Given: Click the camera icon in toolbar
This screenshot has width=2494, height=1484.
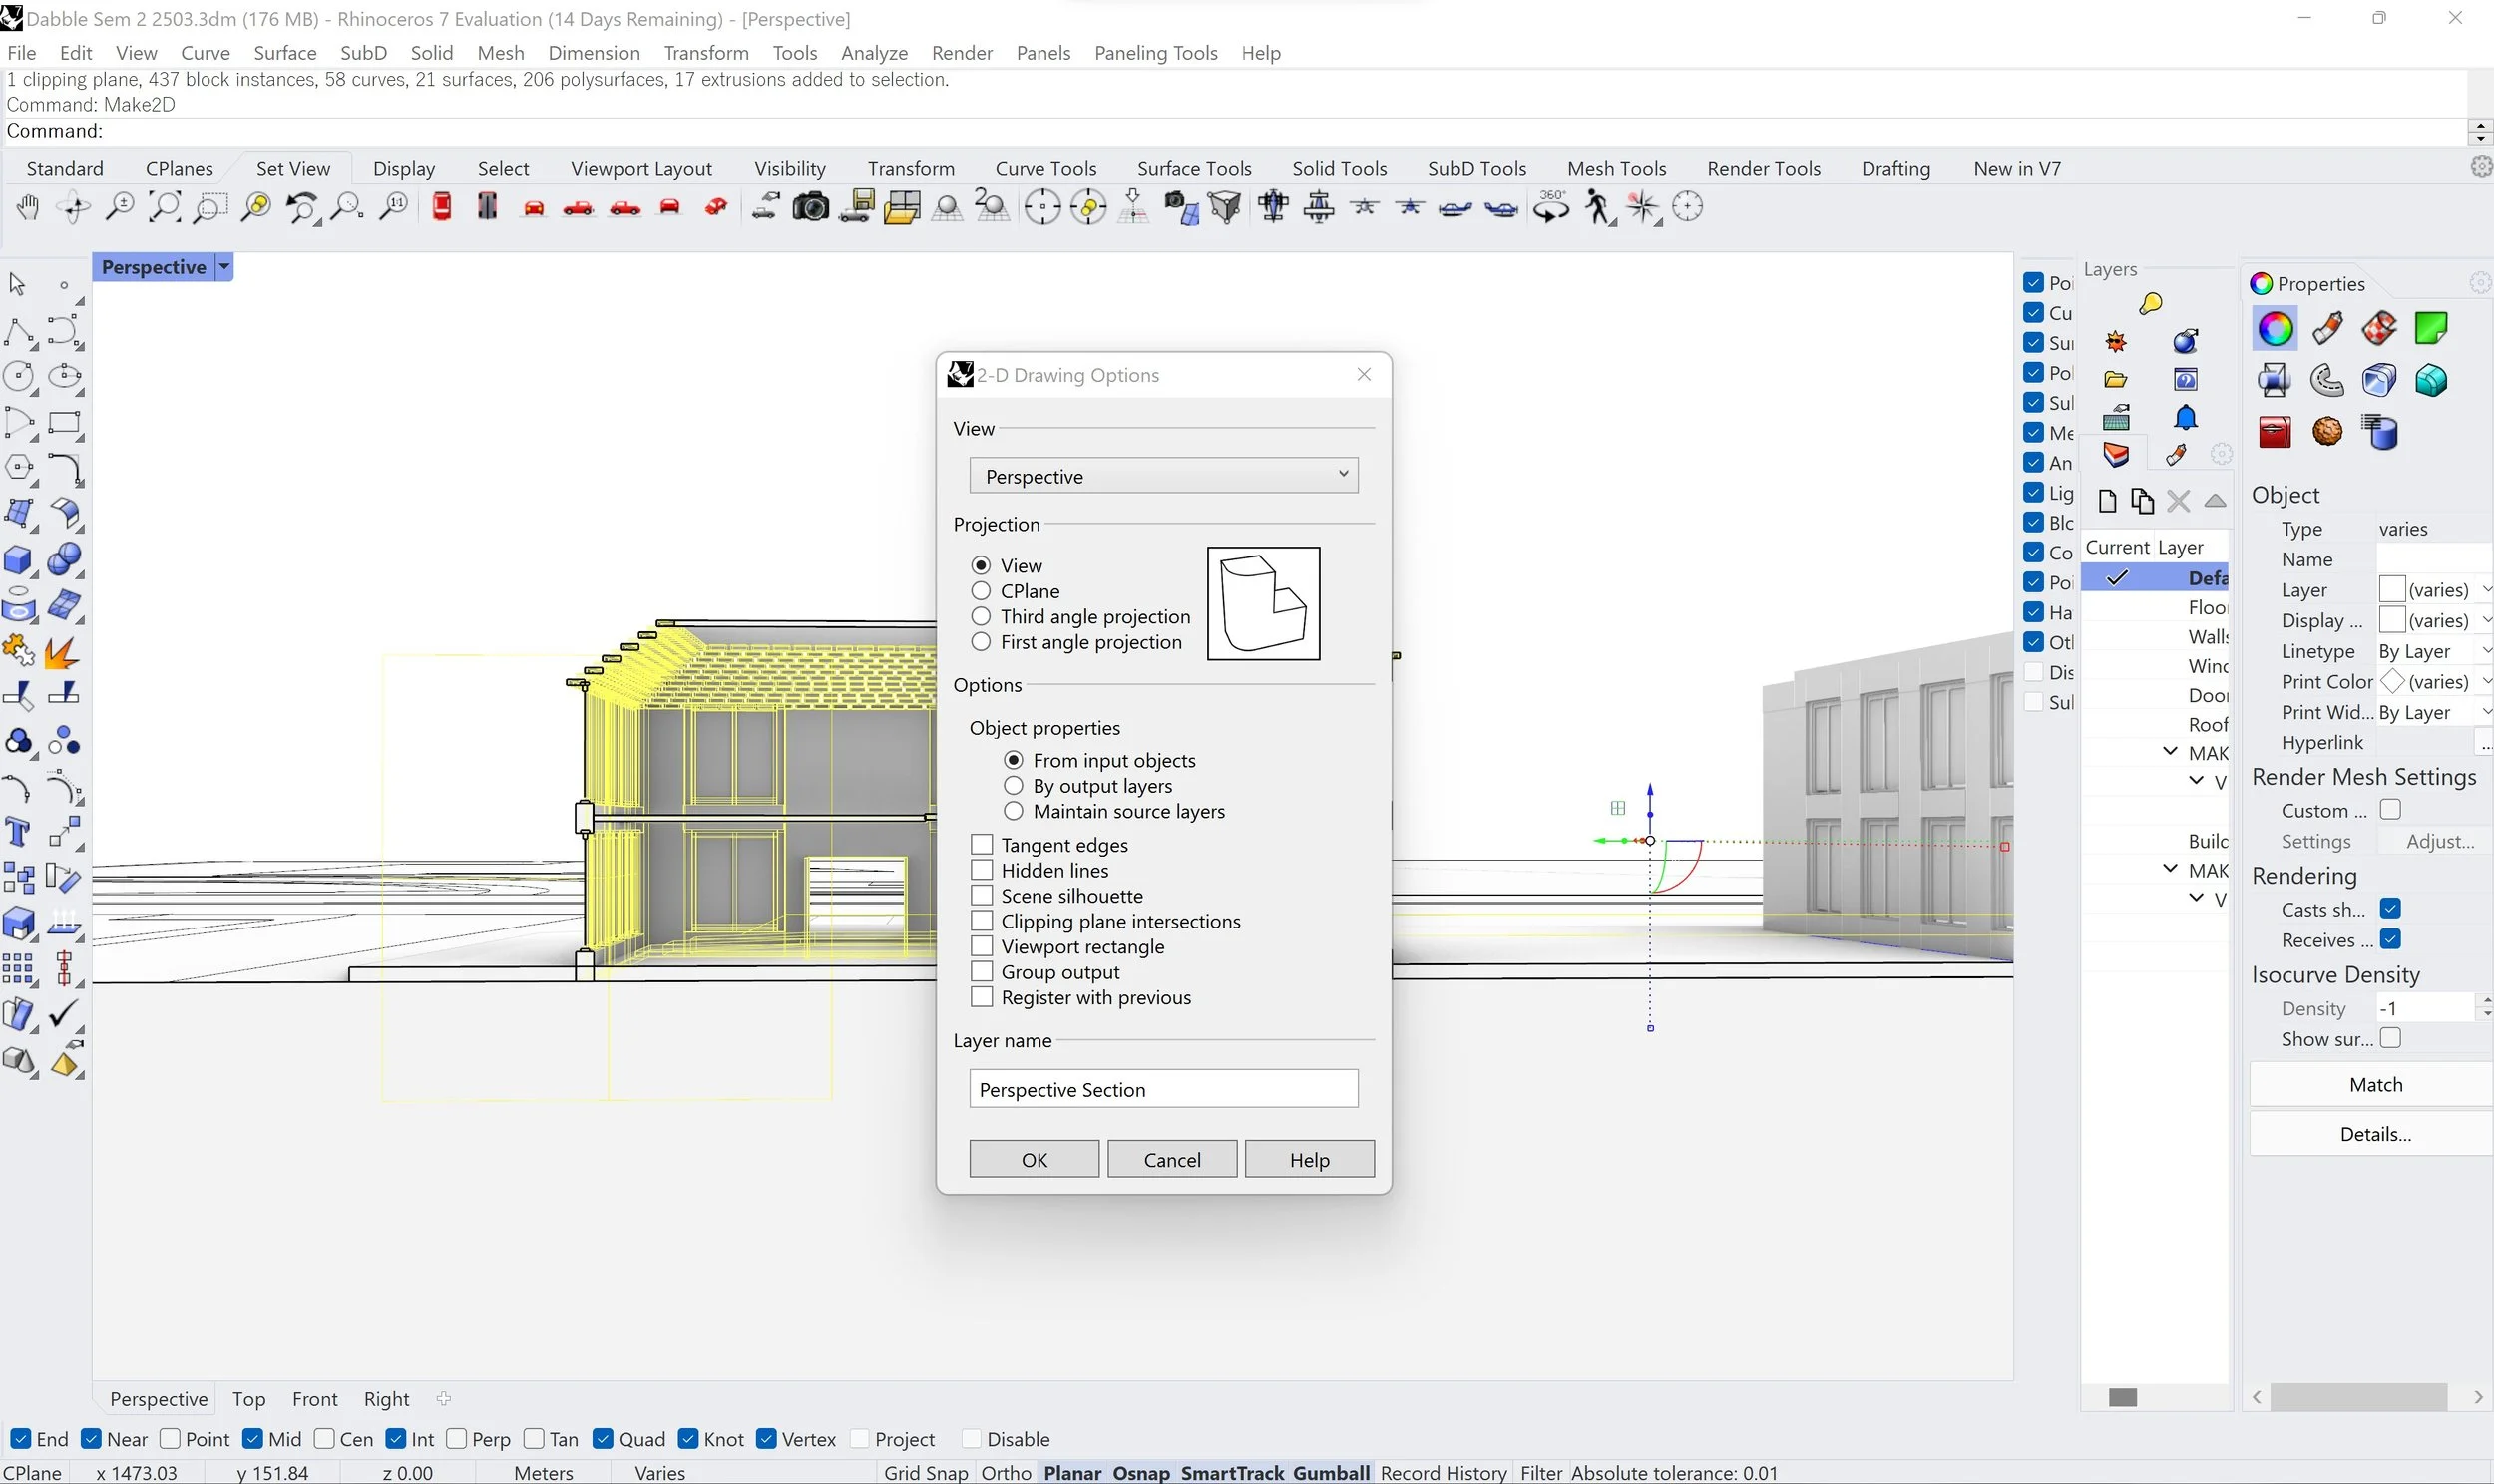Looking at the screenshot, I should 810,208.
